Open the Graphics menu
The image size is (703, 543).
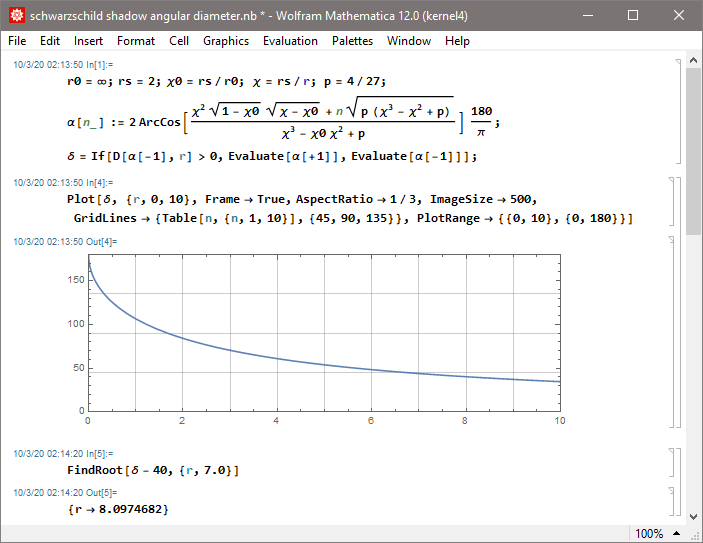coord(226,41)
